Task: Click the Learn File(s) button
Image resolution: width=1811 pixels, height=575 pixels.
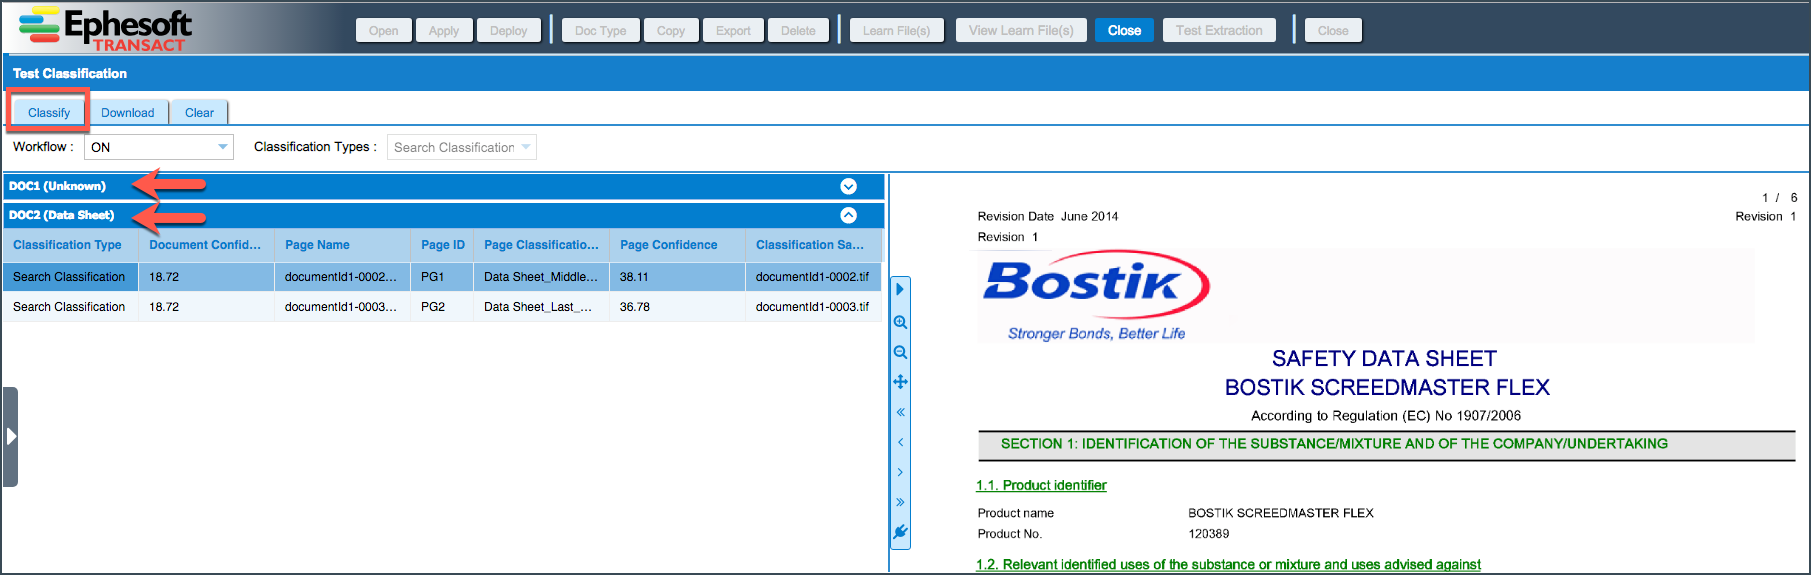Action: point(896,31)
